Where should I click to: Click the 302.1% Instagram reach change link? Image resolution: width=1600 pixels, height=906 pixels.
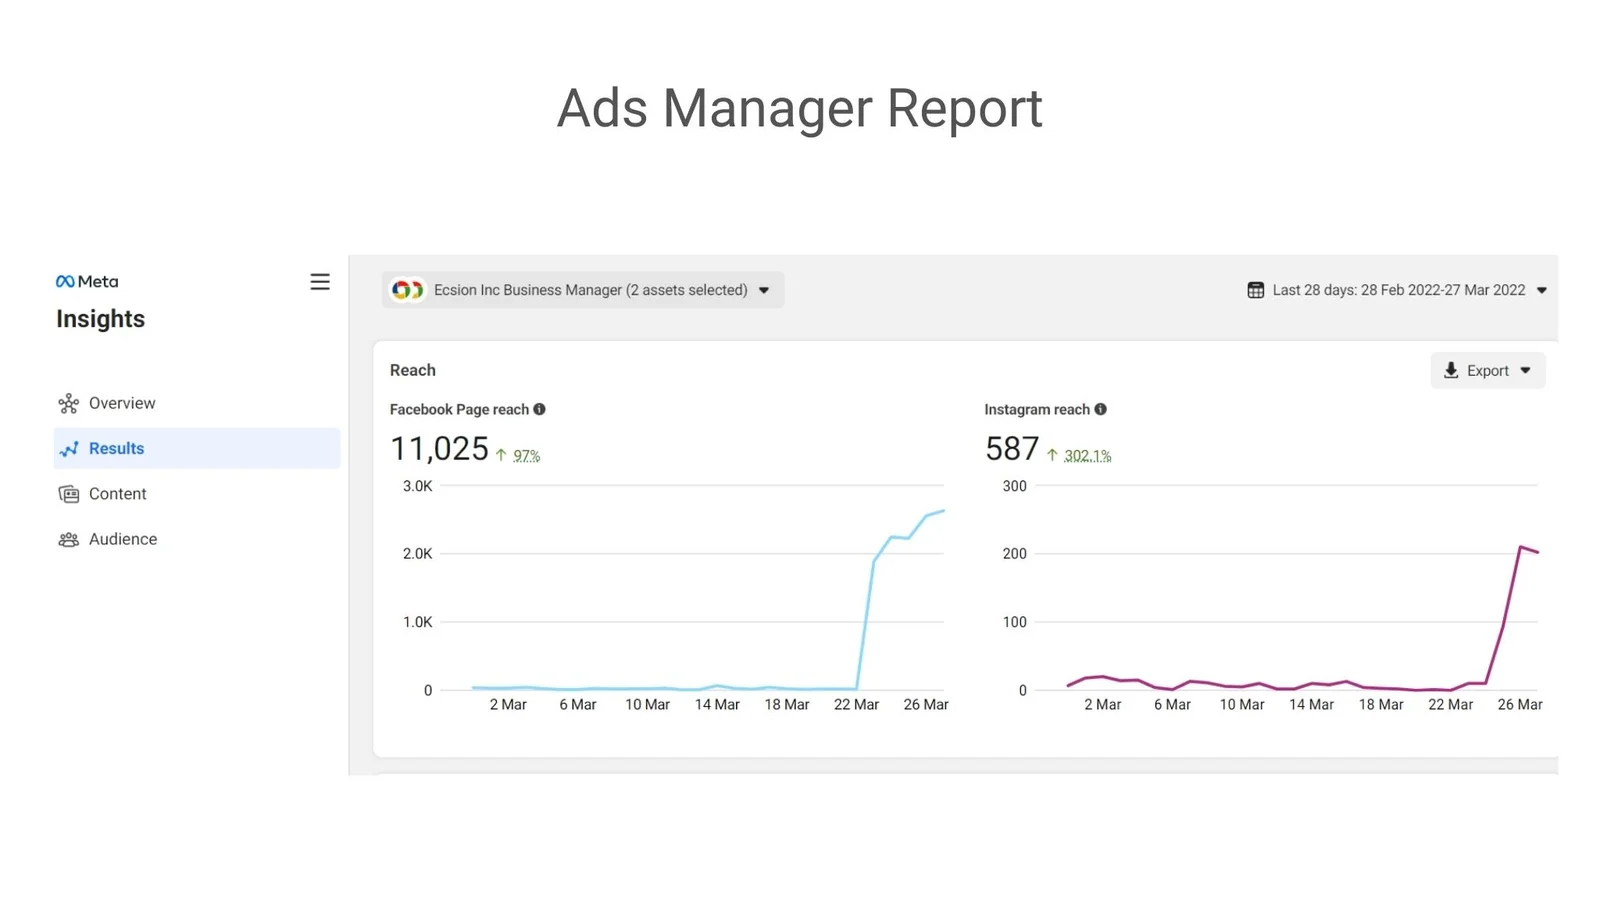pos(1087,456)
